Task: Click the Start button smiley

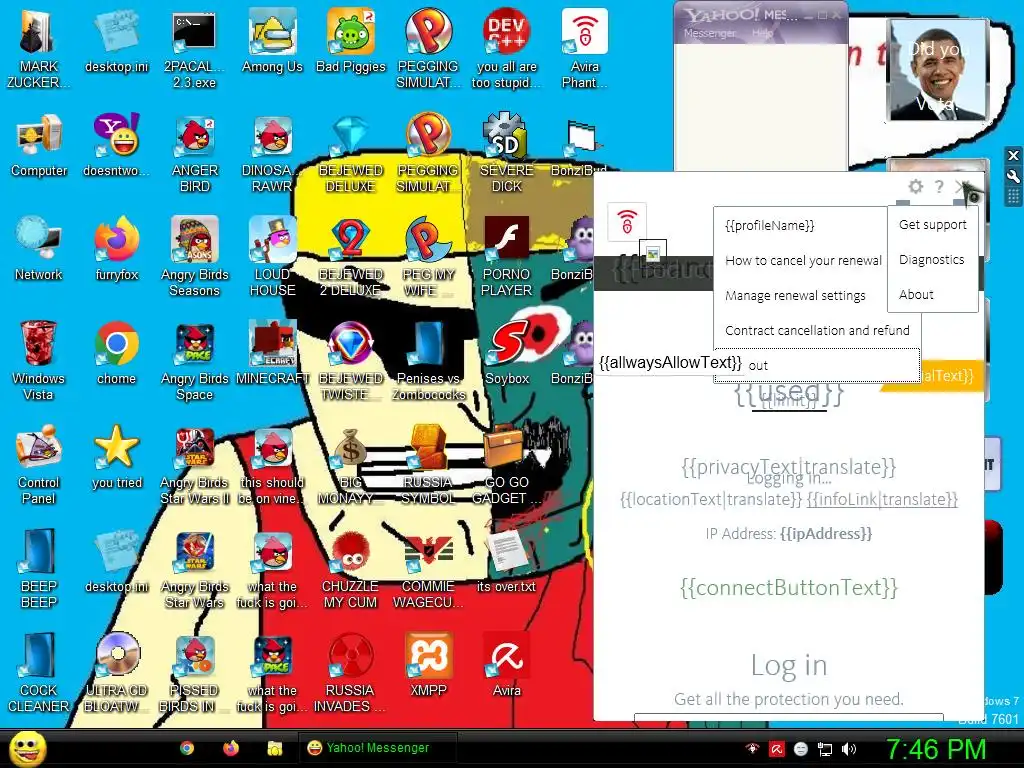Action: tap(28, 748)
